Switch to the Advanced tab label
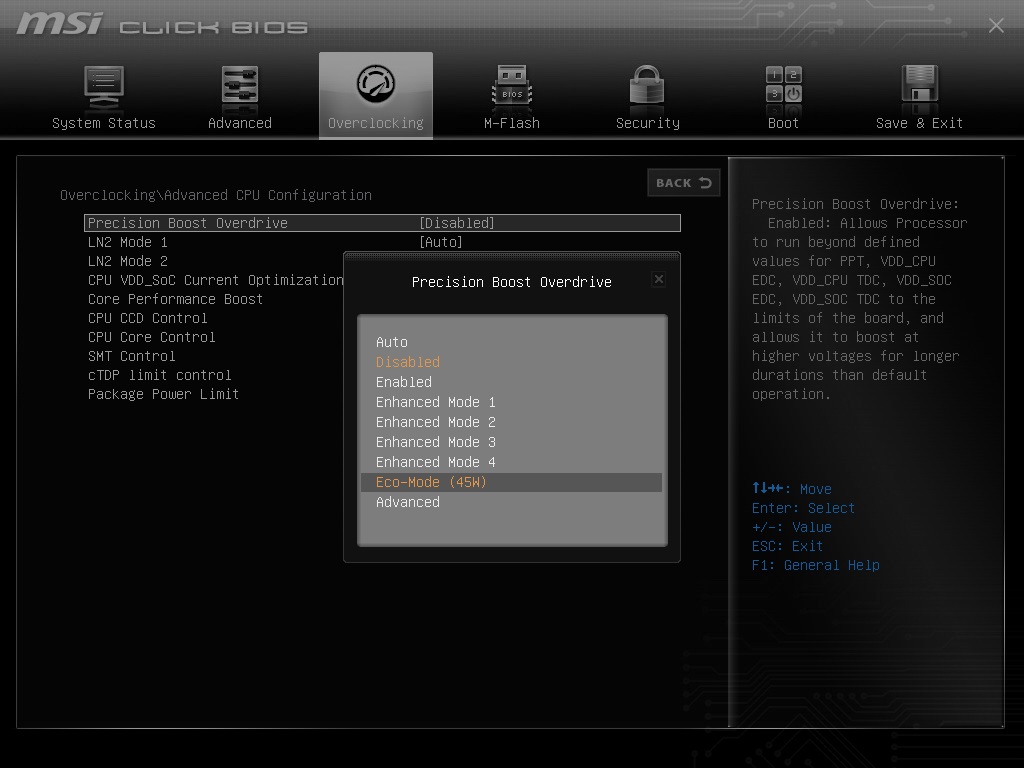This screenshot has width=1024, height=768. tap(240, 123)
